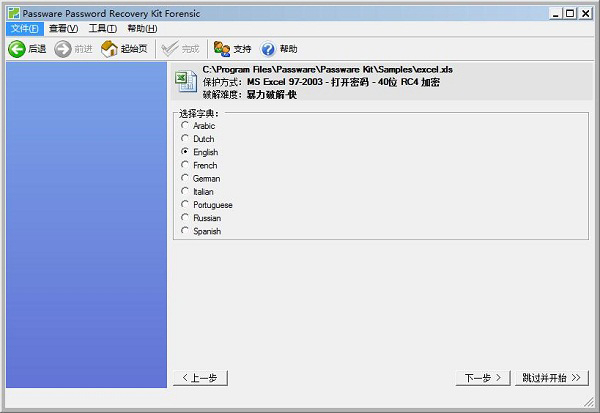Select the Dutch dictionary option
This screenshot has width=600, height=413.
pos(184,139)
